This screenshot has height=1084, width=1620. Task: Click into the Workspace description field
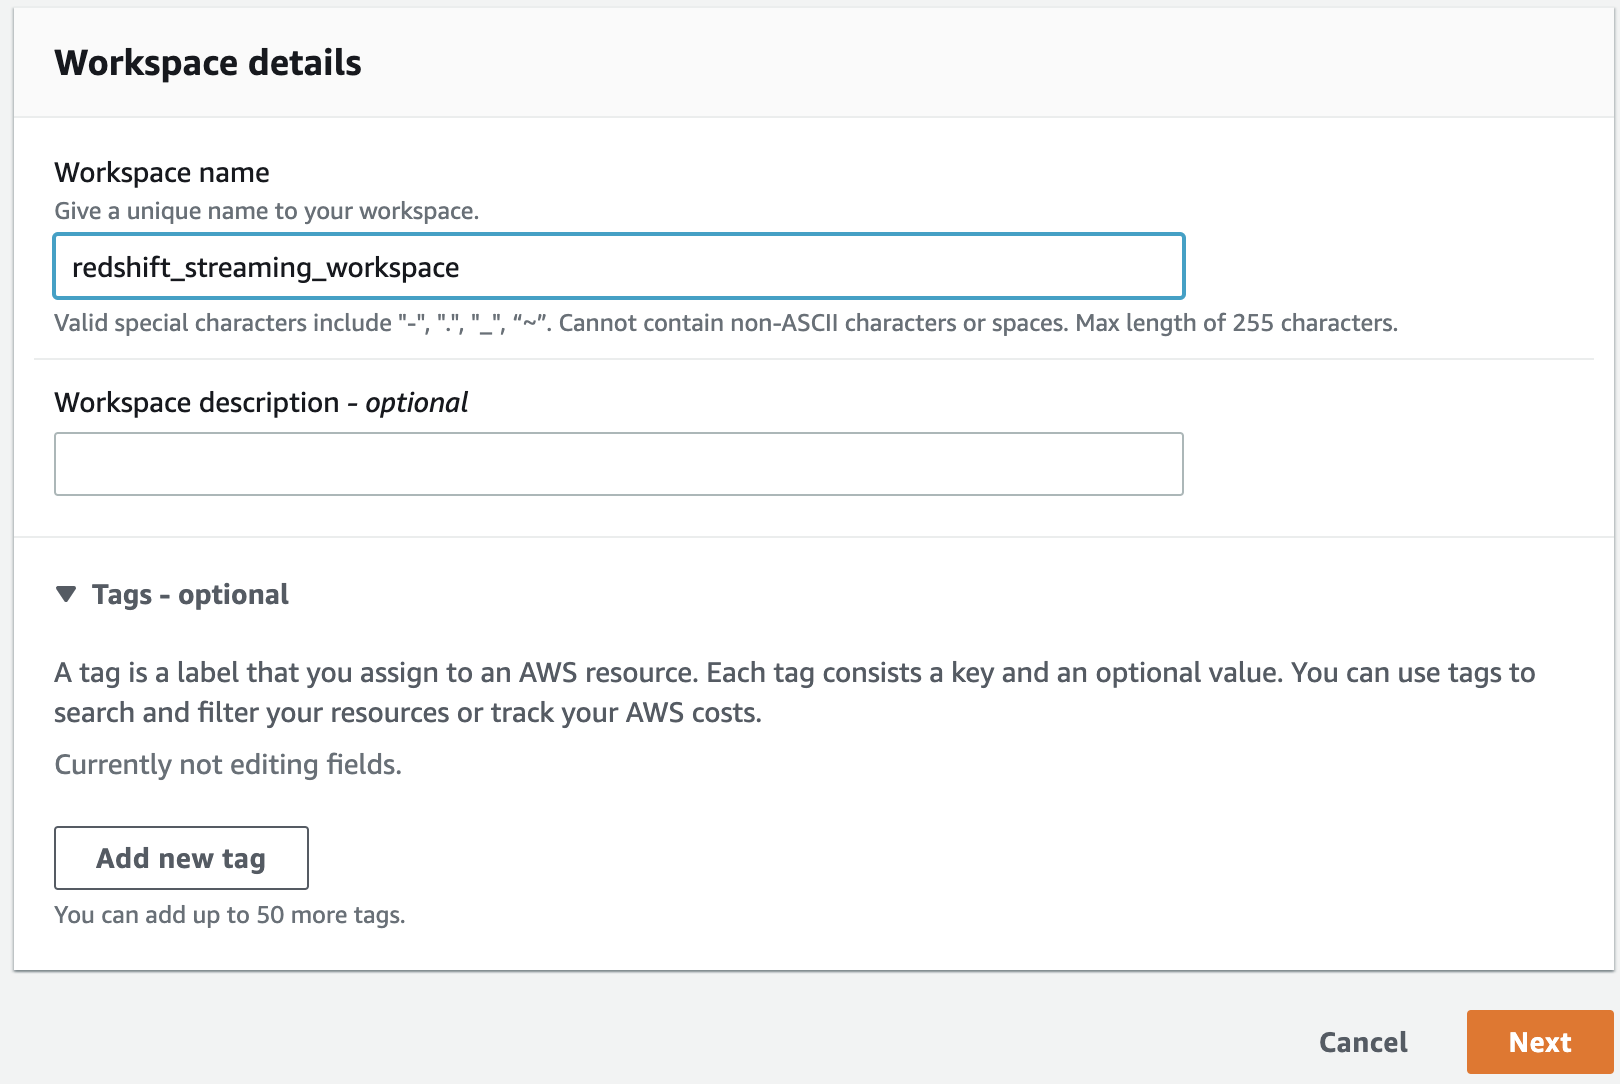click(x=618, y=464)
